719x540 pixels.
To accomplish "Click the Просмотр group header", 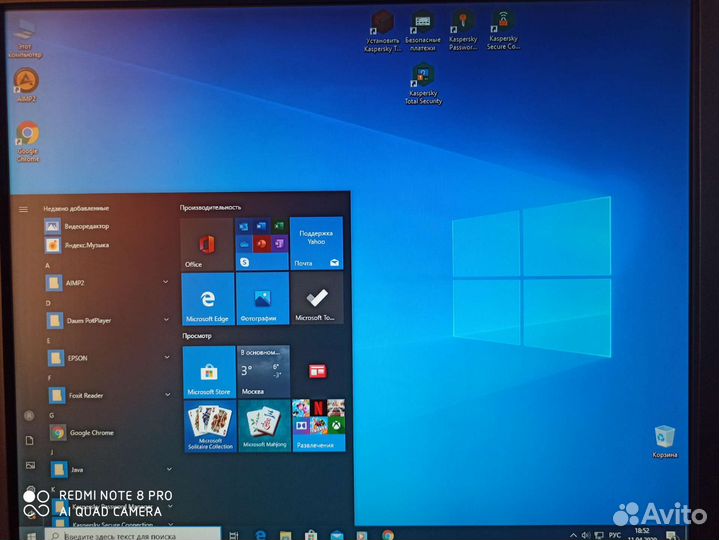I will click(197, 336).
